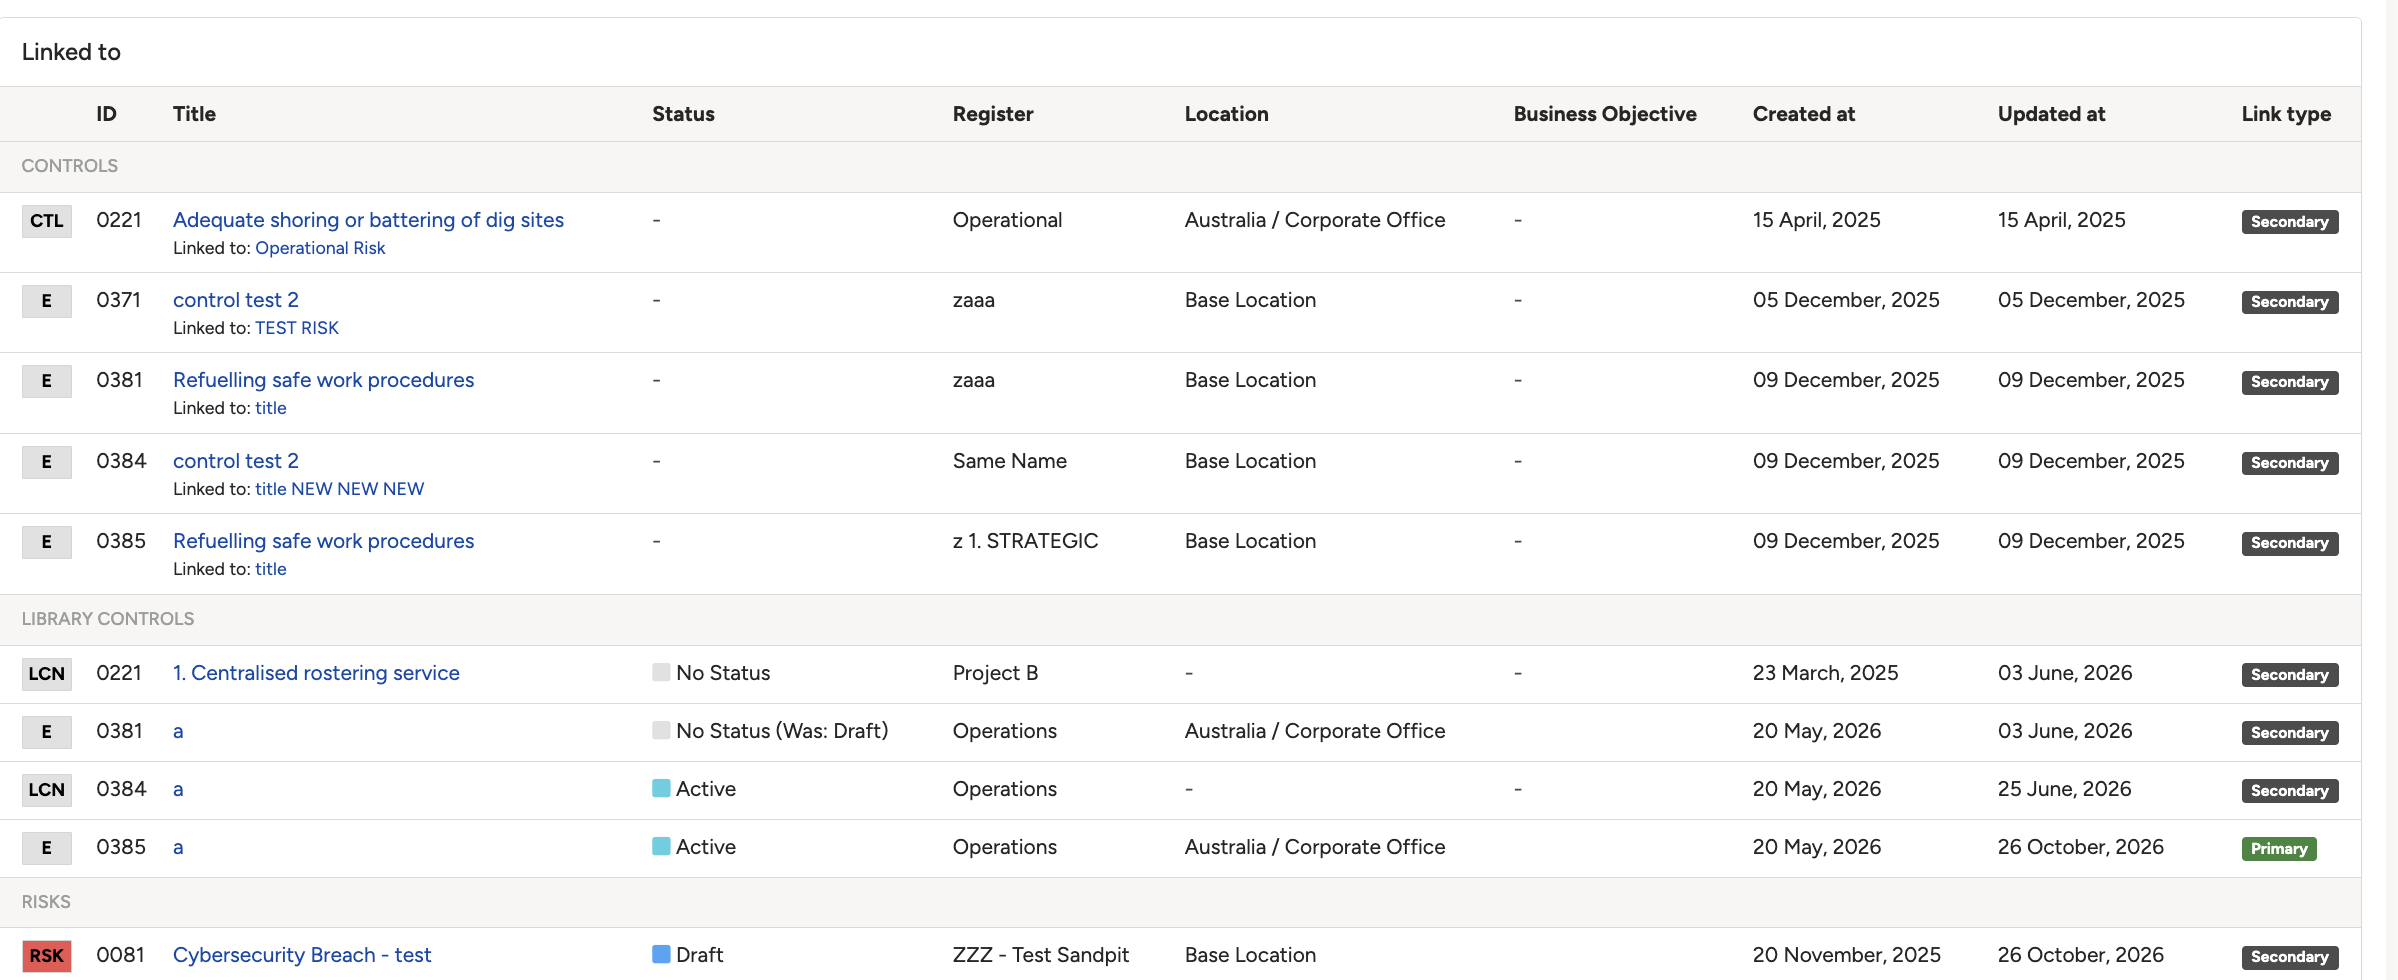Open Cybersecurity Breach - test risk

(x=302, y=955)
